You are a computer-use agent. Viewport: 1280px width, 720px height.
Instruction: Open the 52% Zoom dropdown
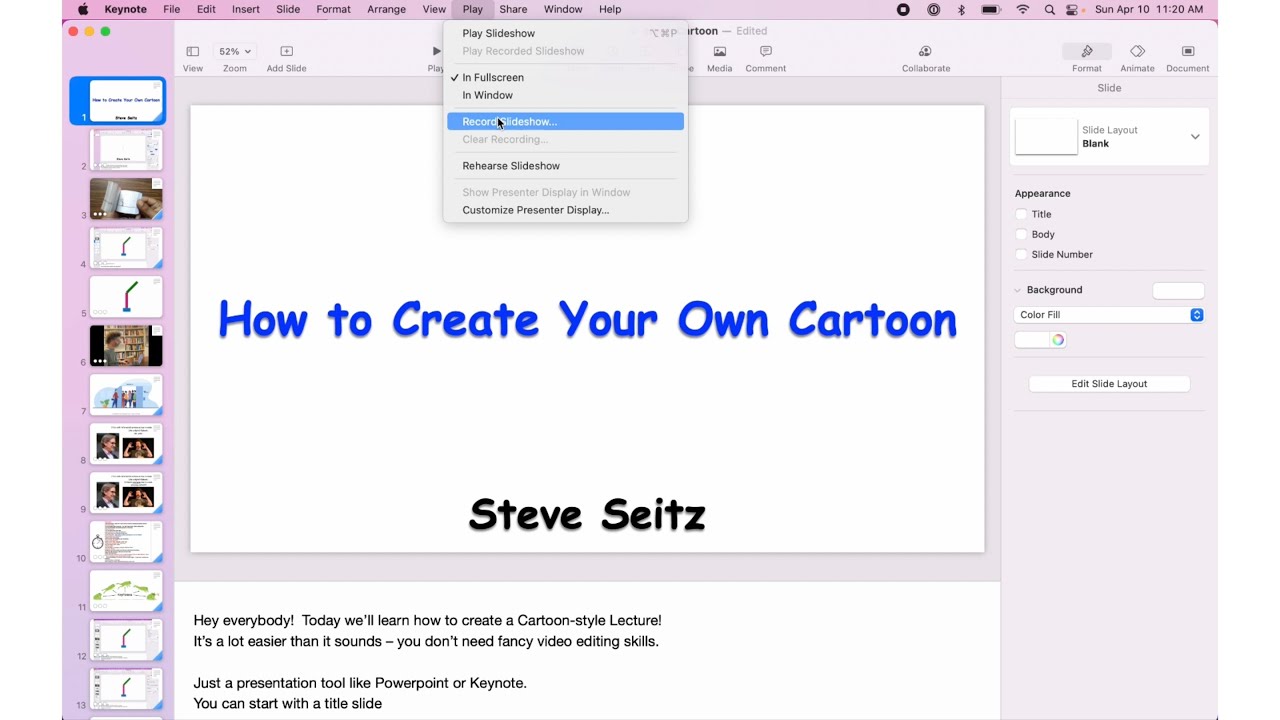click(x=235, y=51)
